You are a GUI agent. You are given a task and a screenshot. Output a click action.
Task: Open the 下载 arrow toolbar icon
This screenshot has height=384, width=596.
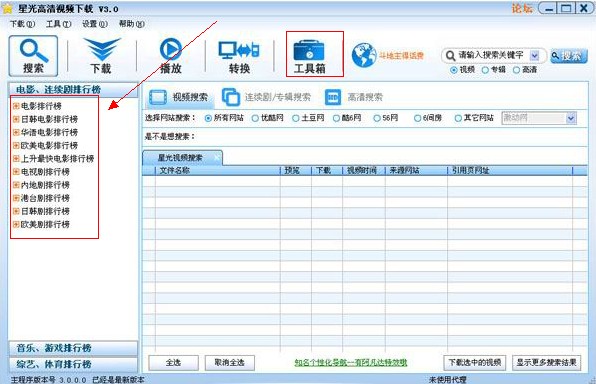101,56
